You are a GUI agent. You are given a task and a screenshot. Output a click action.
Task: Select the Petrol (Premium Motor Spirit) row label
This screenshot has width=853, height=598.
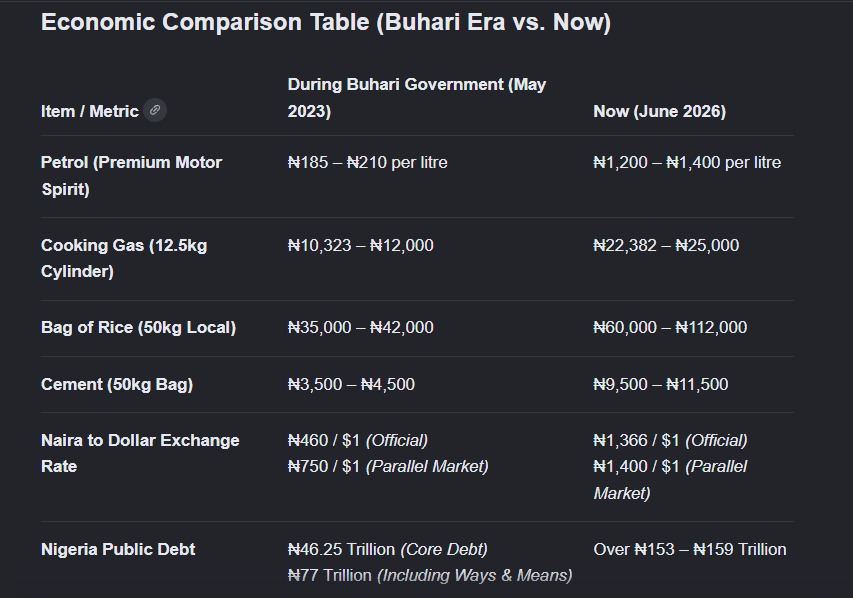coord(131,176)
